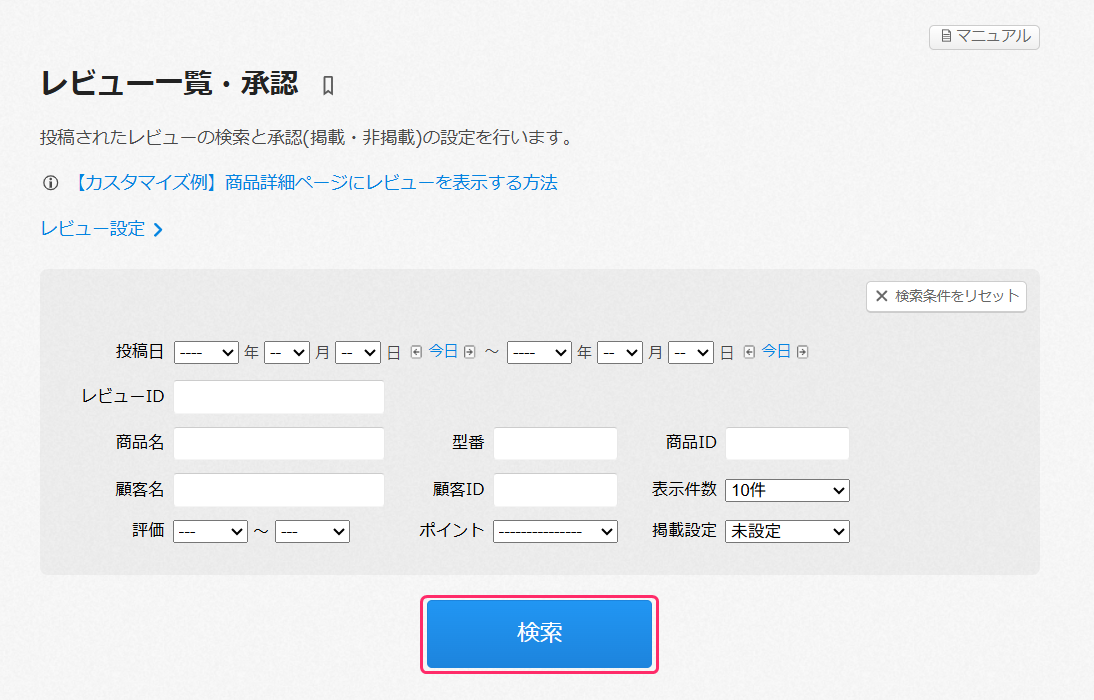1094x700 pixels.
Task: Open the end date month dropdown
Action: tap(619, 352)
